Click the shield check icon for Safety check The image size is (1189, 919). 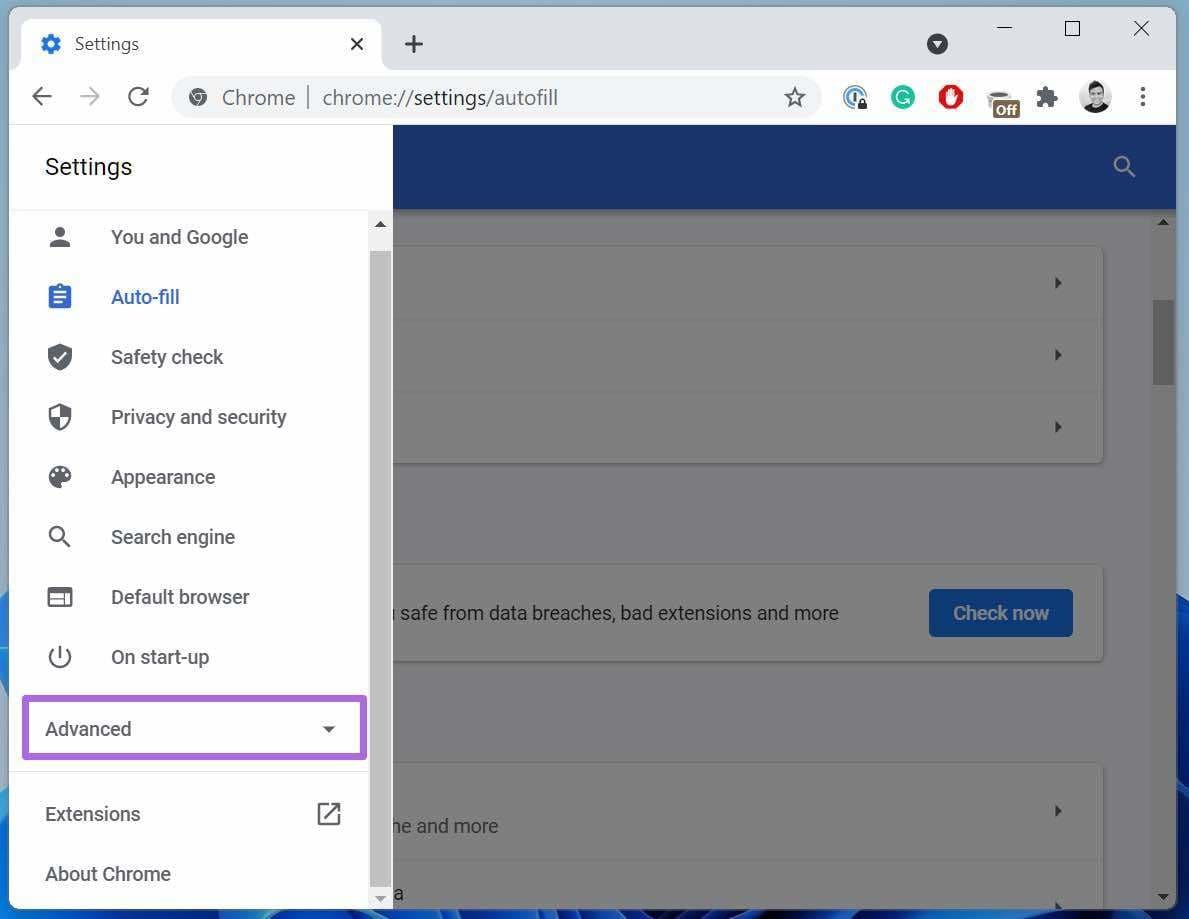pos(60,356)
